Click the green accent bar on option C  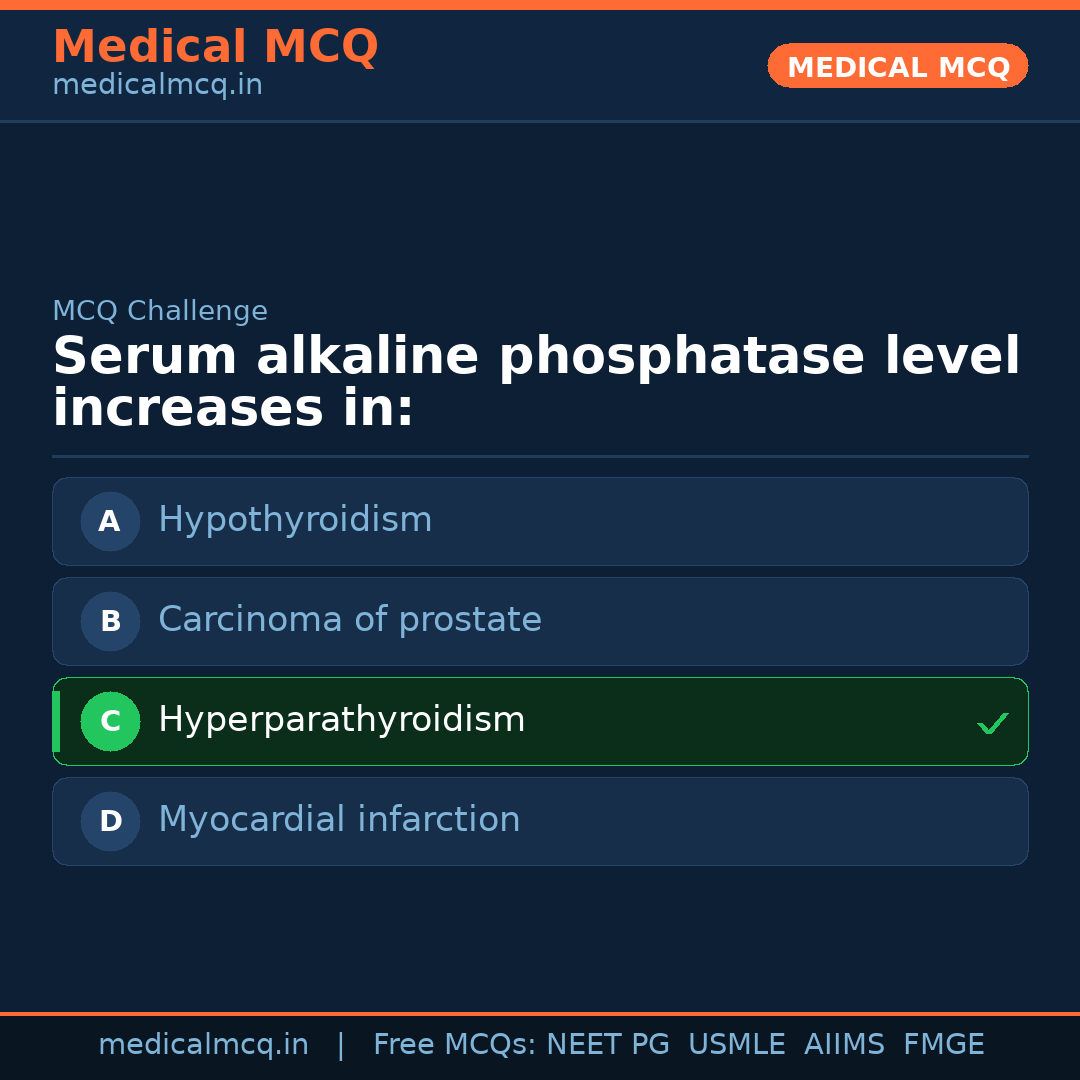tap(56, 721)
